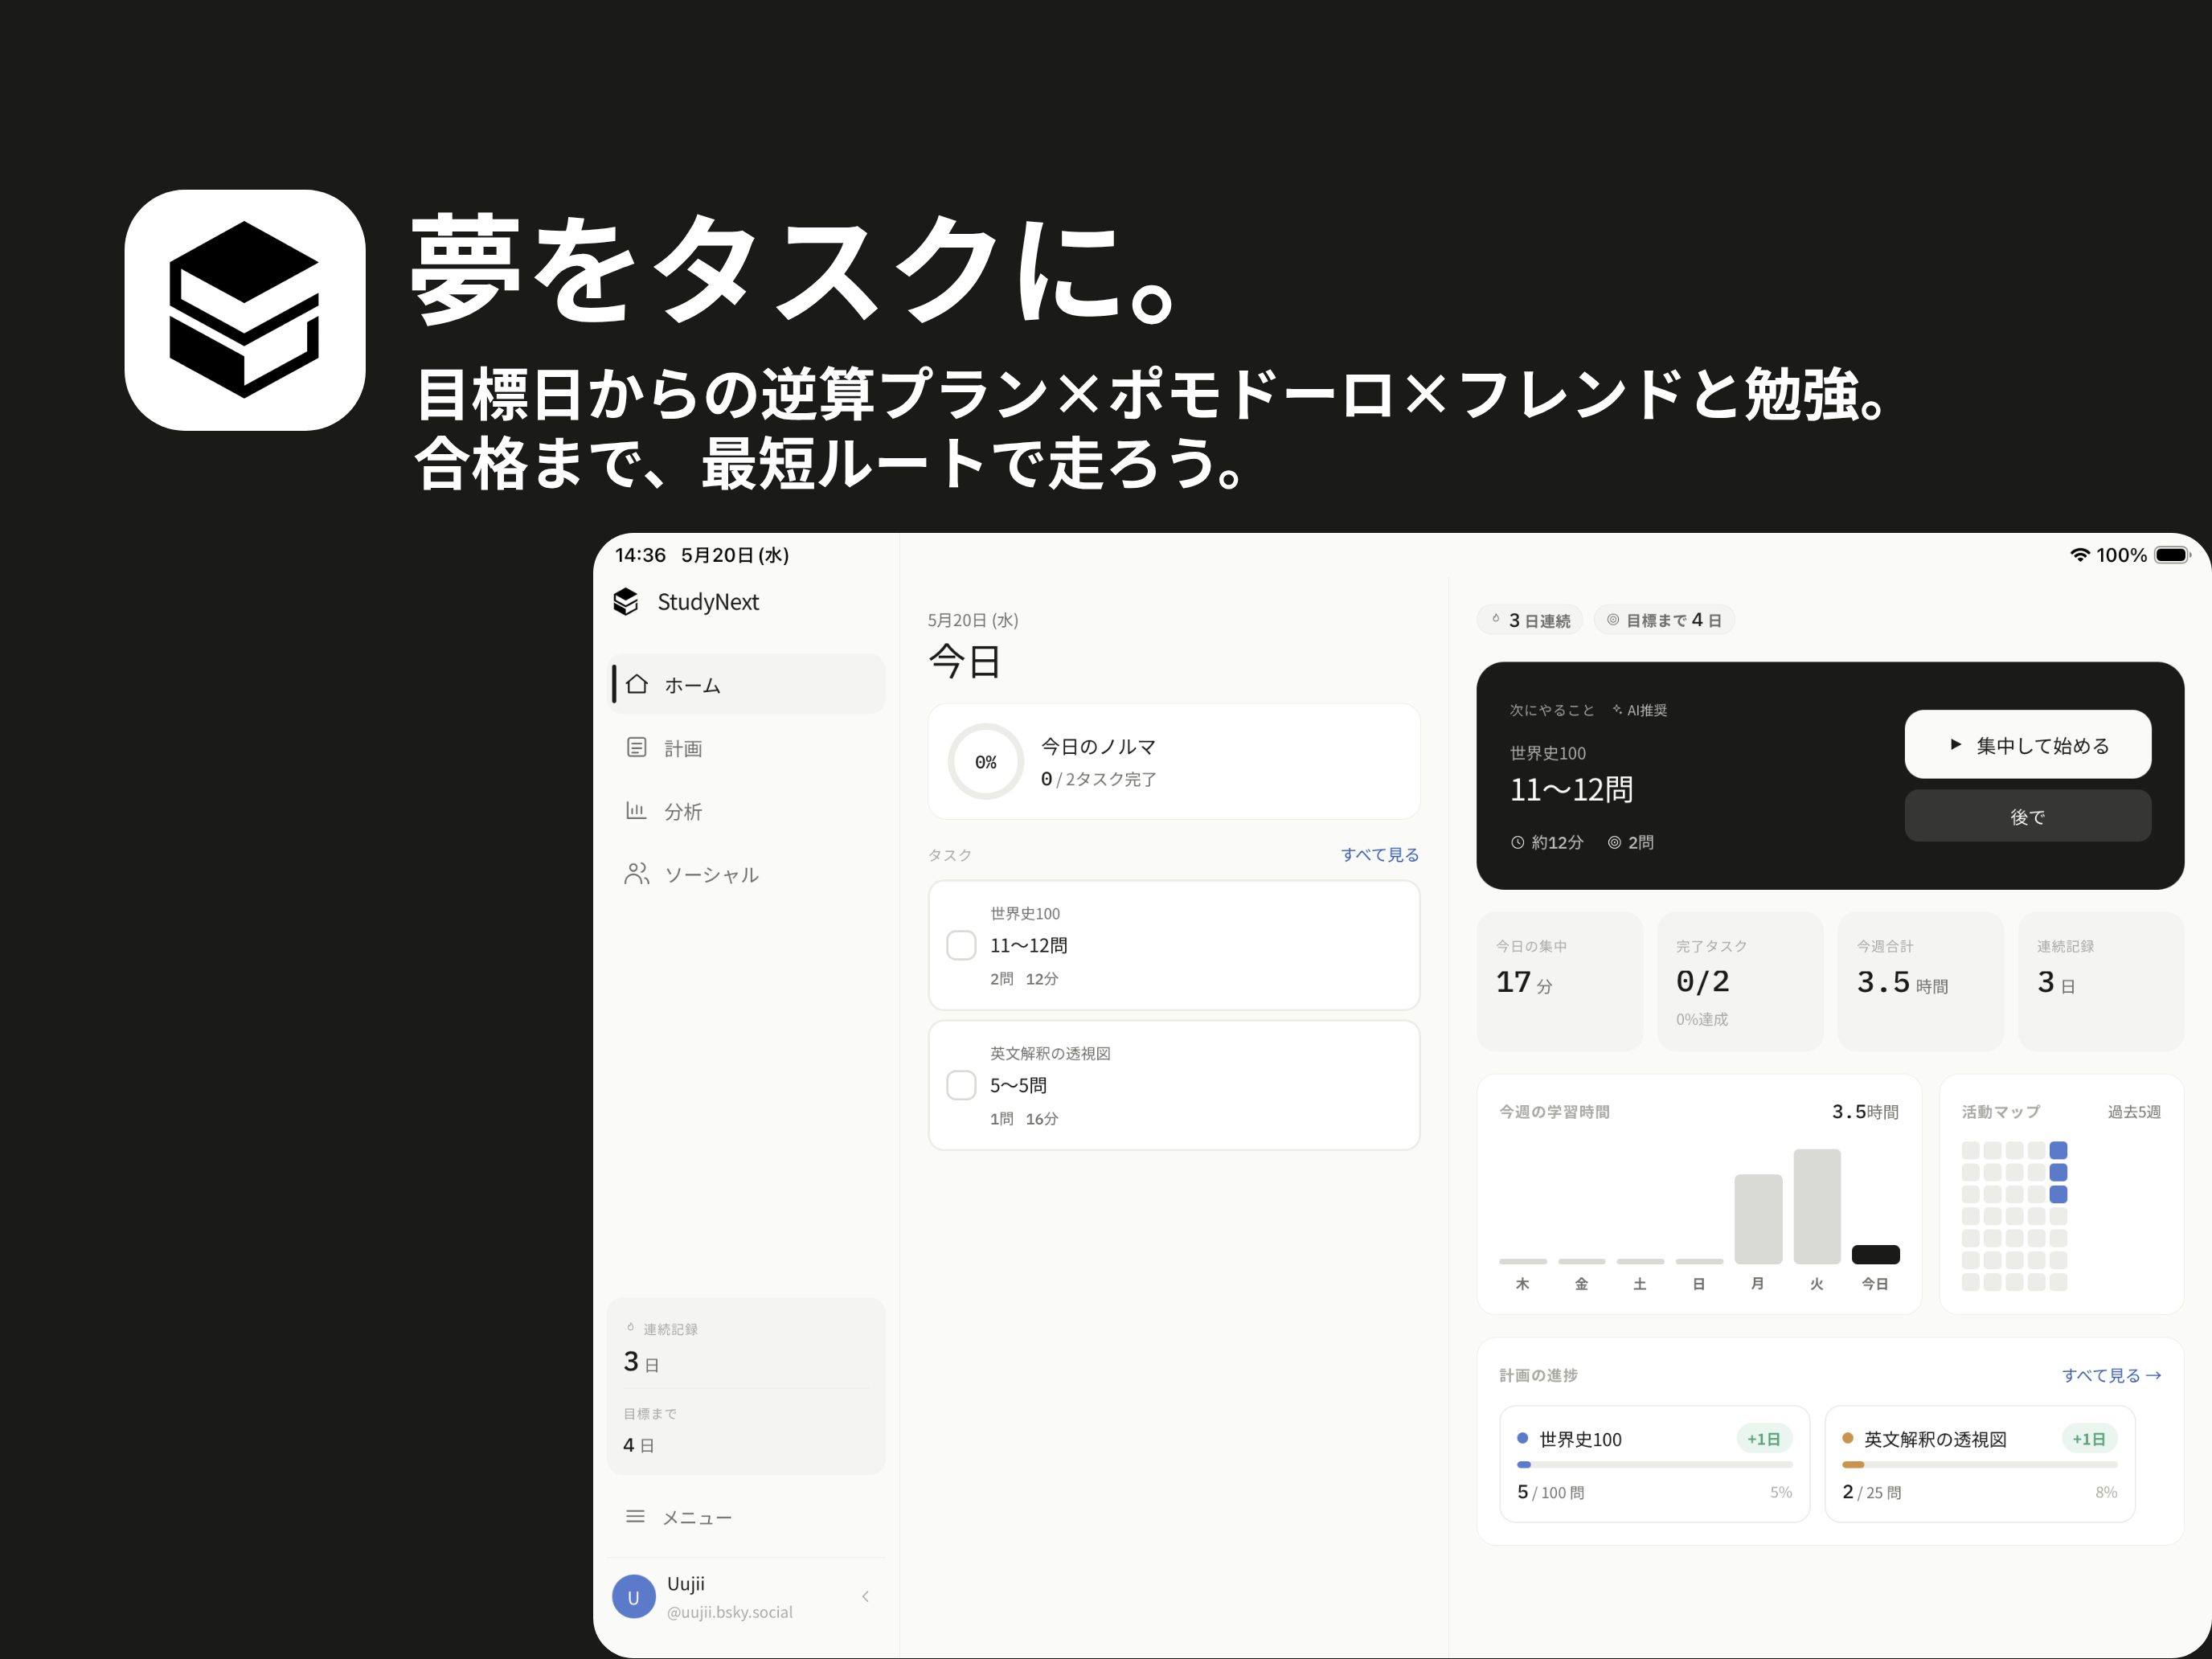Open the 連続記録 3日 stat card
The width and height of the screenshot is (2212, 1659).
[2101, 981]
